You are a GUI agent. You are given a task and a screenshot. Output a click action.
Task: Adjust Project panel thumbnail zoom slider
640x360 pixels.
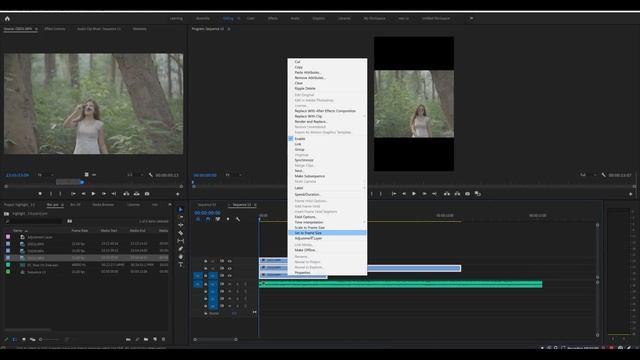[50, 339]
